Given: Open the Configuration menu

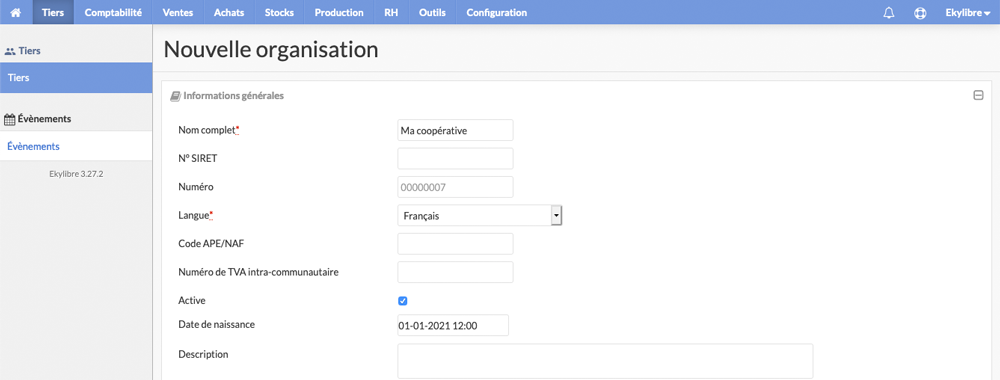Looking at the screenshot, I should click(497, 13).
